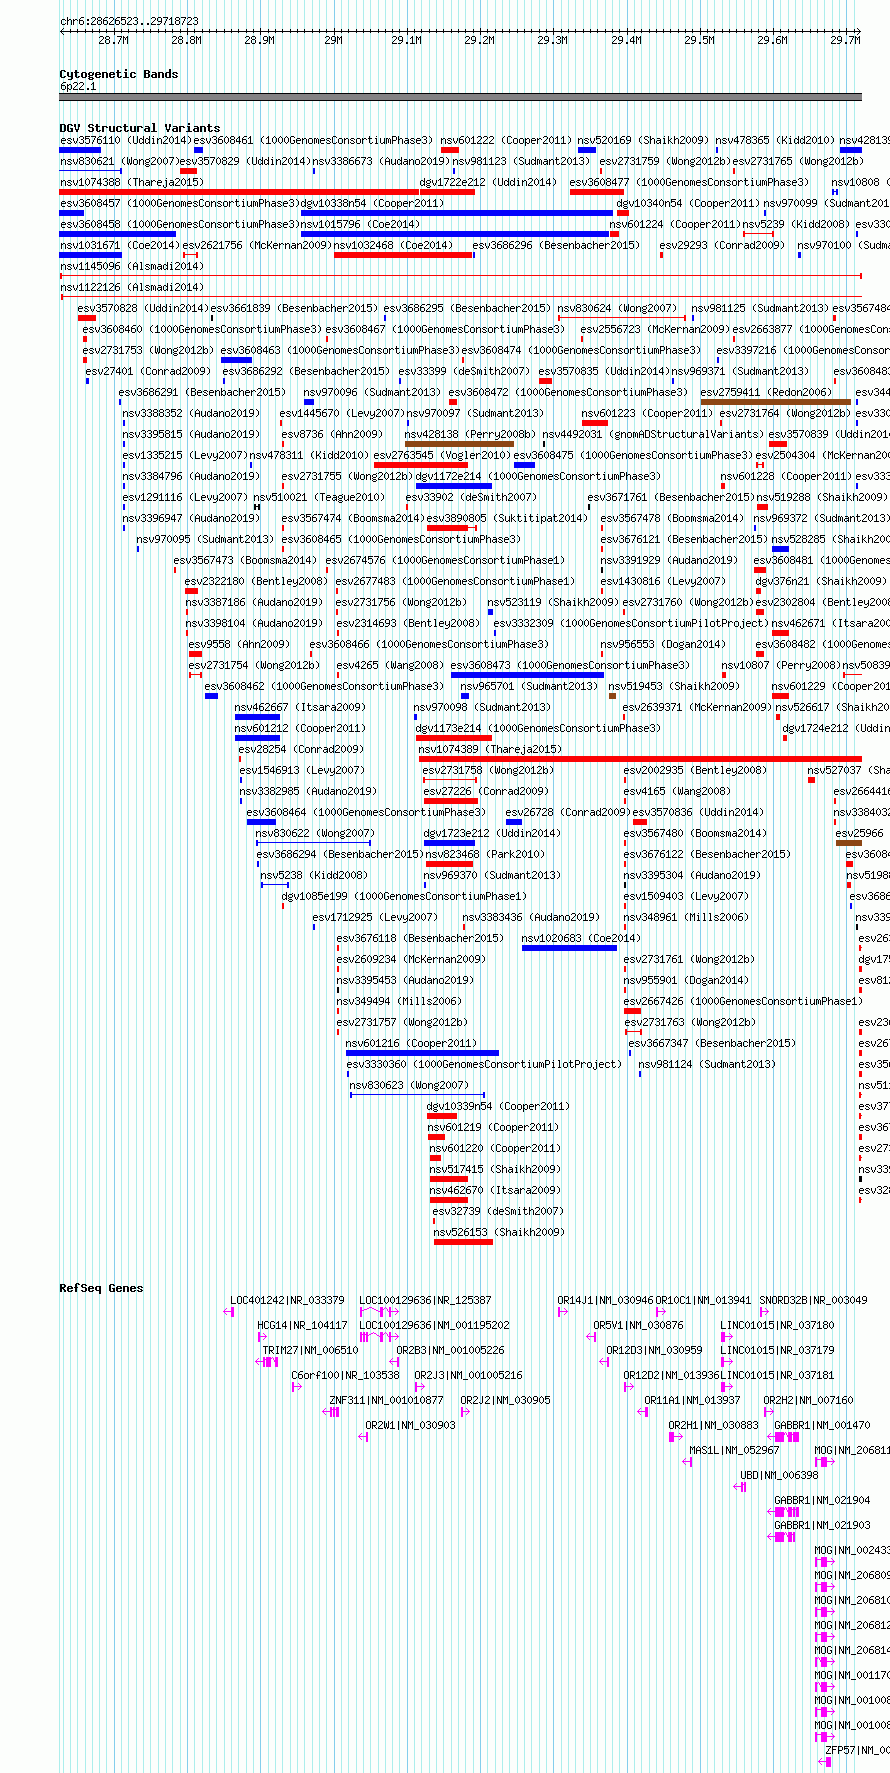Open nsv830622 (Wong2007) variant label
890x1773 pixels.
(x=315, y=833)
